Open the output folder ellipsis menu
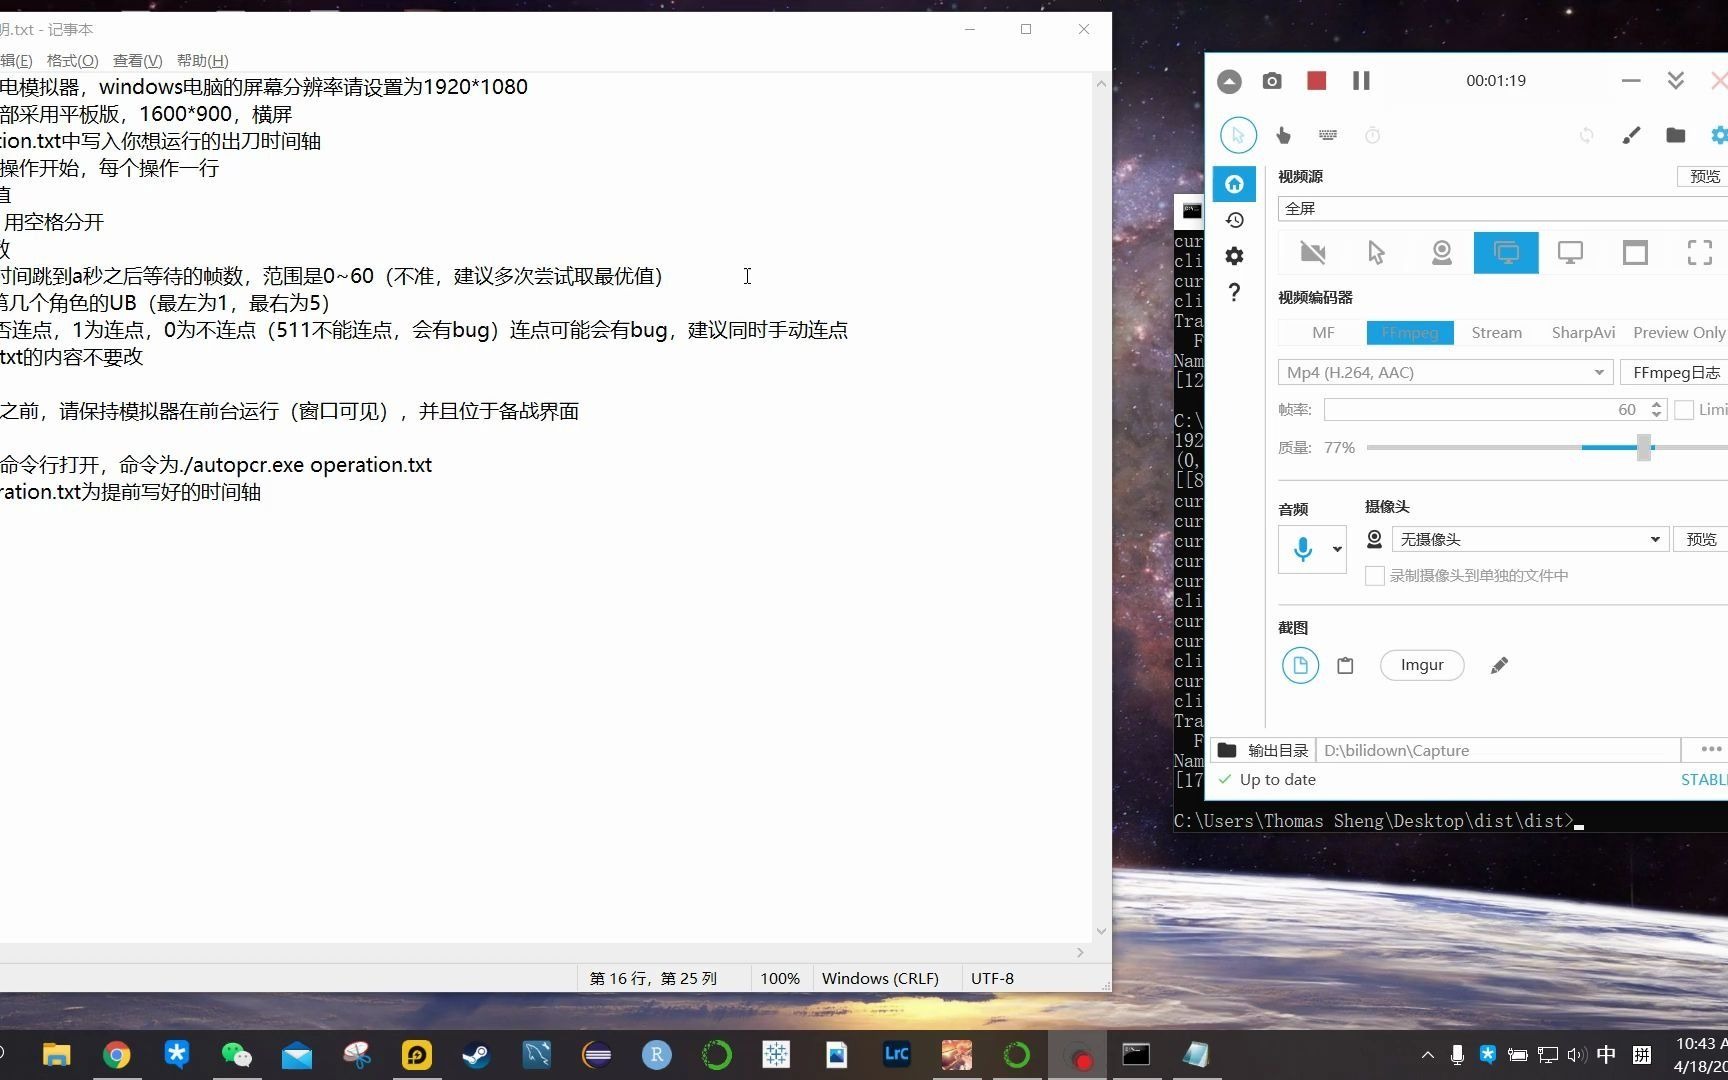The height and width of the screenshot is (1080, 1728). coord(1710,749)
